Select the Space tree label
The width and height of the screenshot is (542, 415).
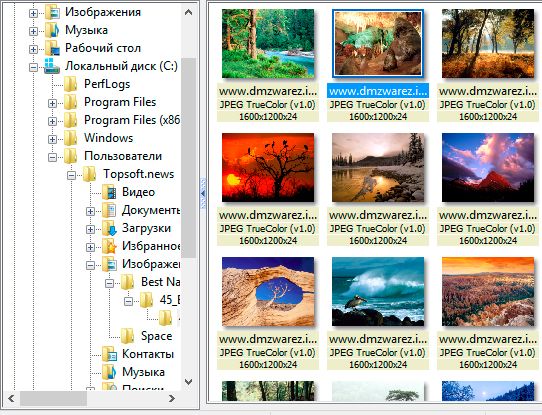tap(157, 336)
